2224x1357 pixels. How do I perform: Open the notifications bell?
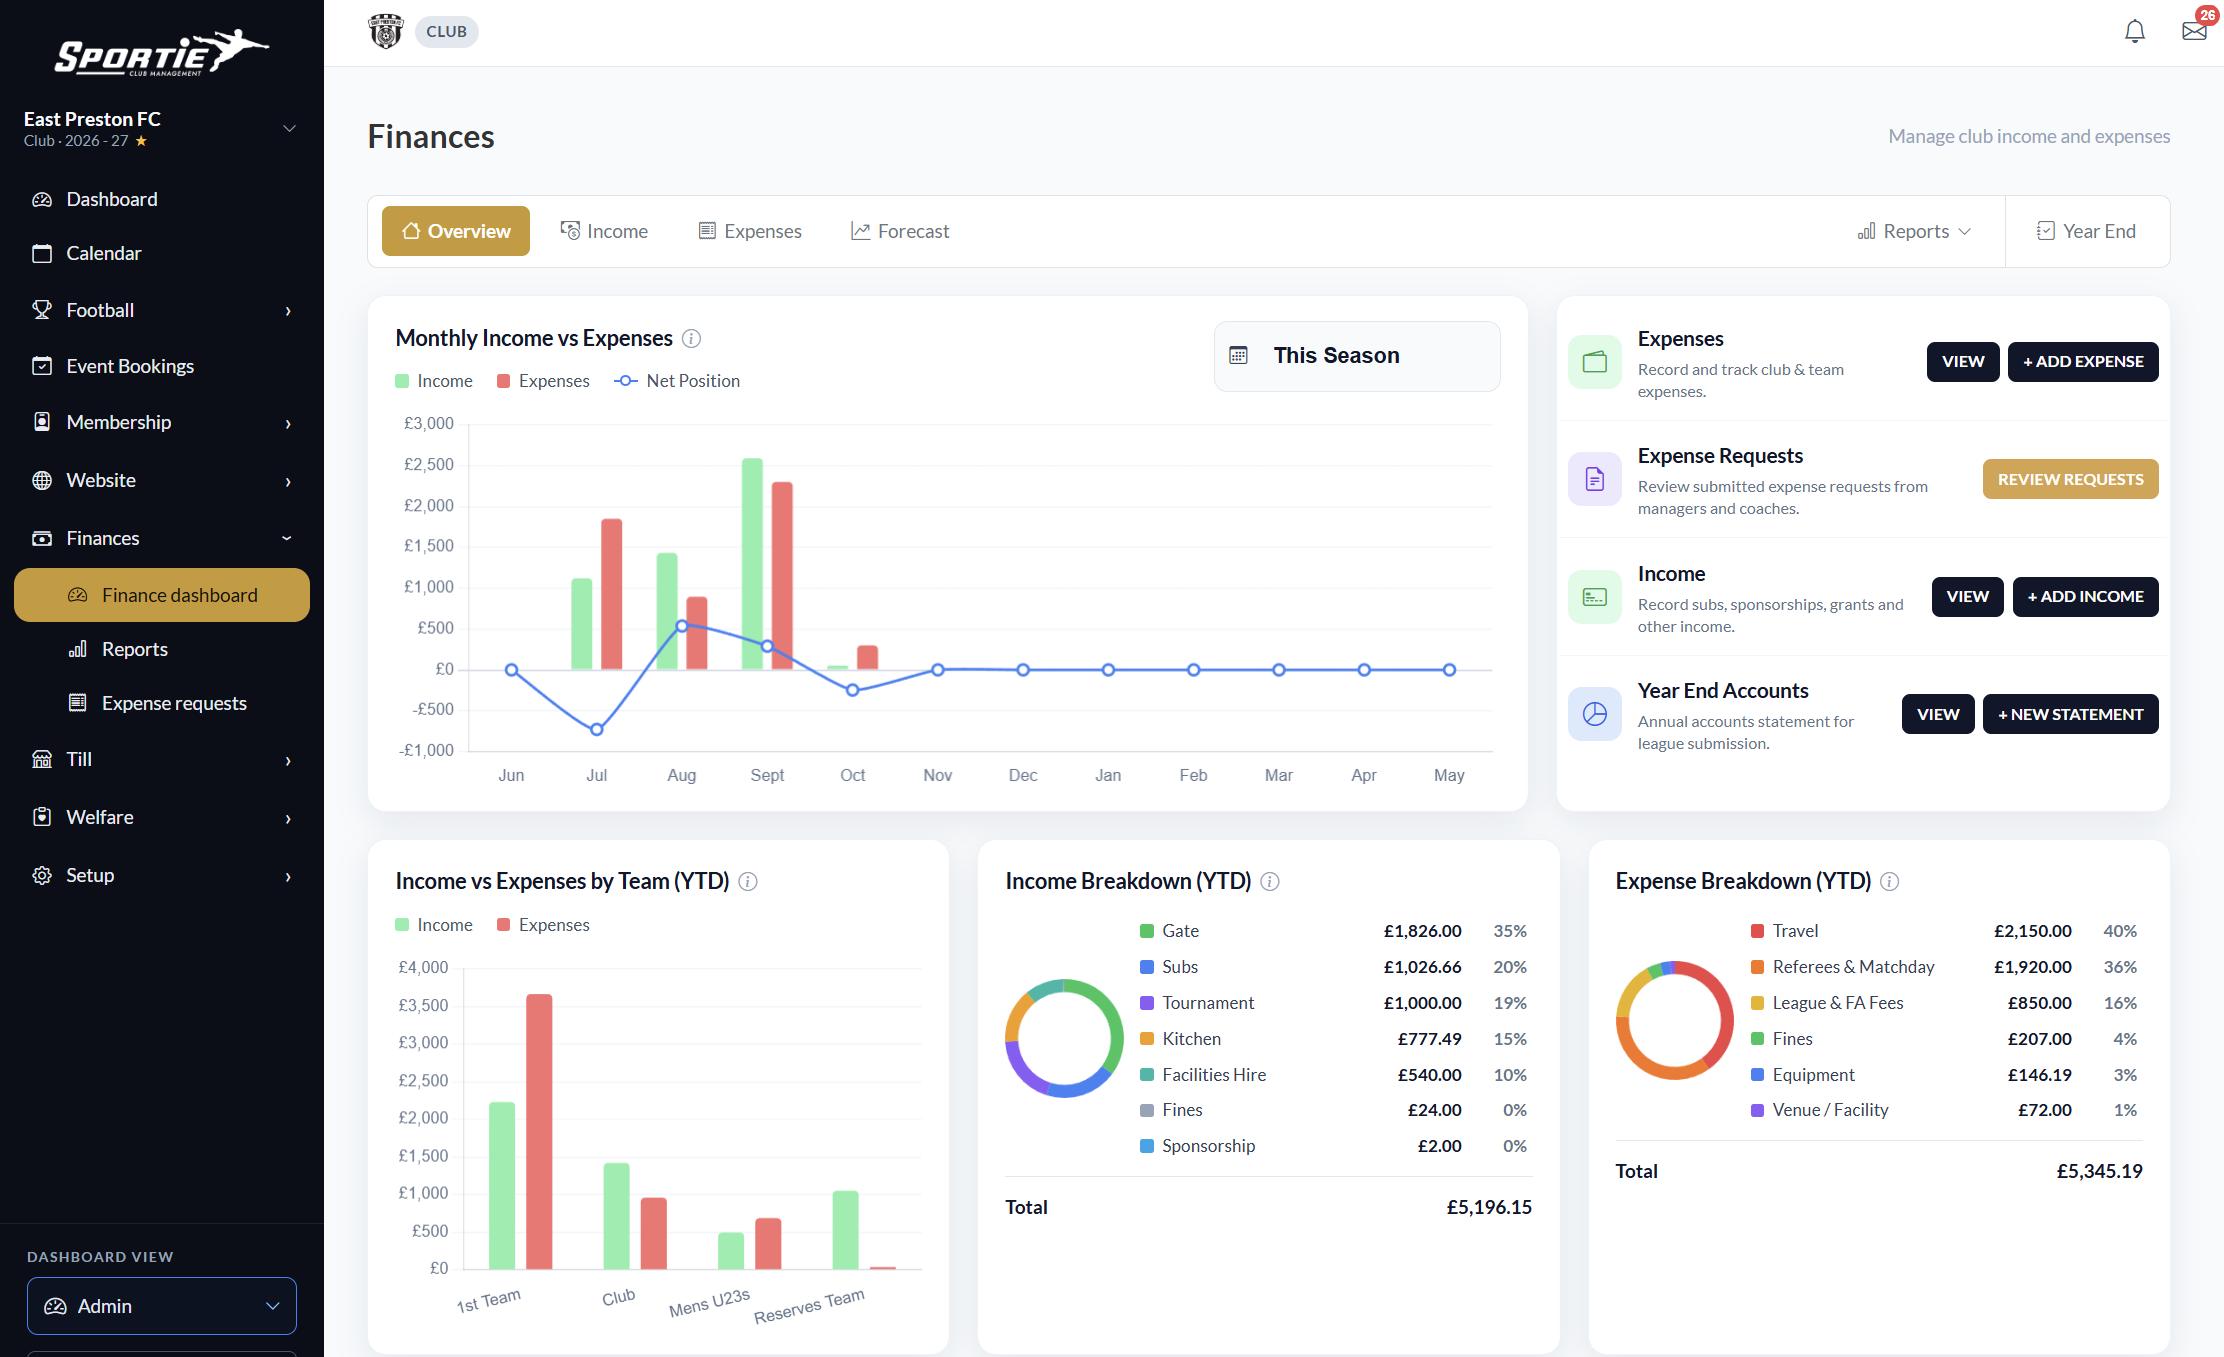coord(2134,32)
